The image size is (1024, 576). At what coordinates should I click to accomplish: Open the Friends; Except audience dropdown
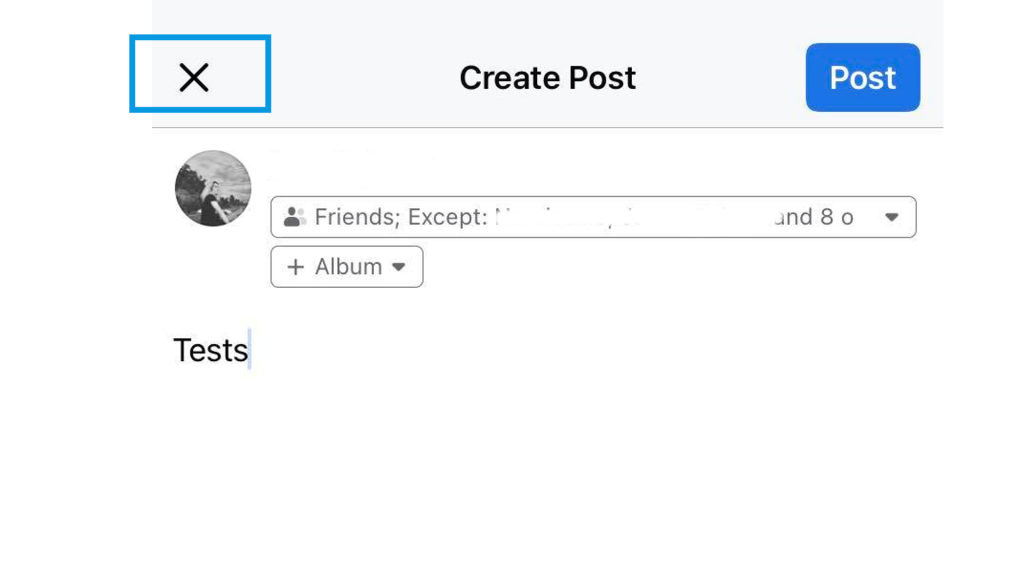coord(593,217)
